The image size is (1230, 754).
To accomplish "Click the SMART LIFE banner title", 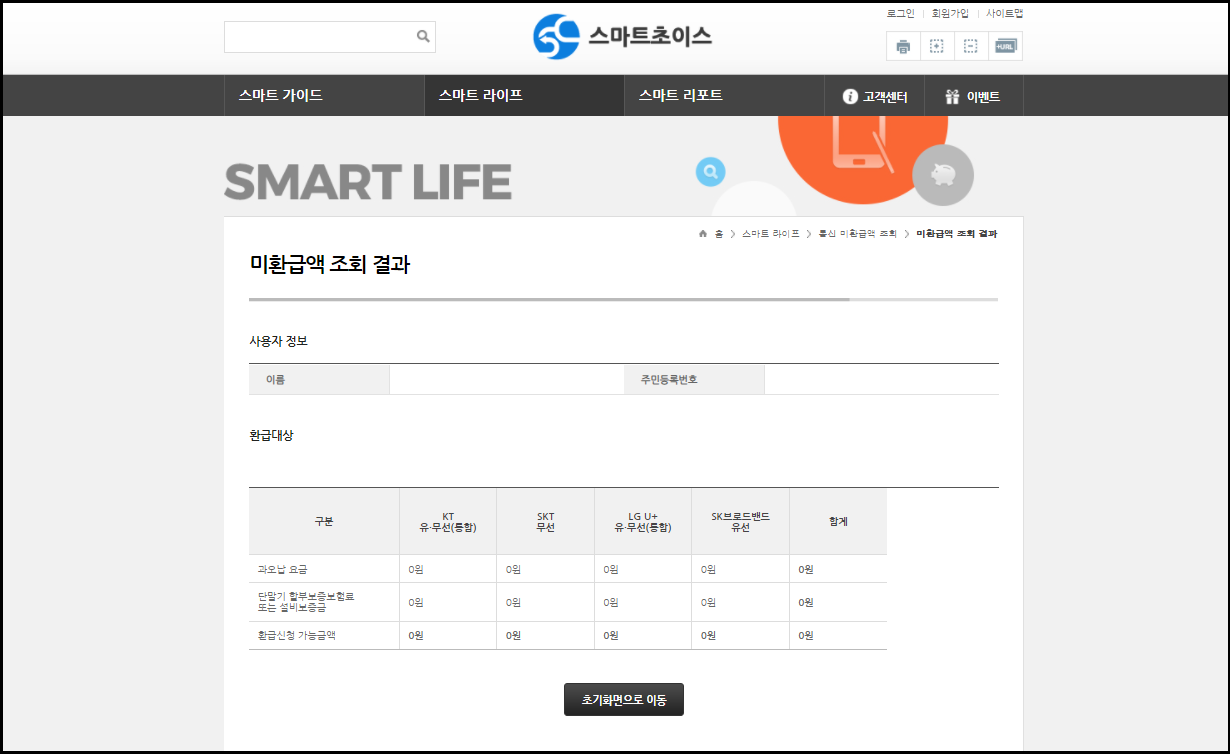I will tap(368, 182).
